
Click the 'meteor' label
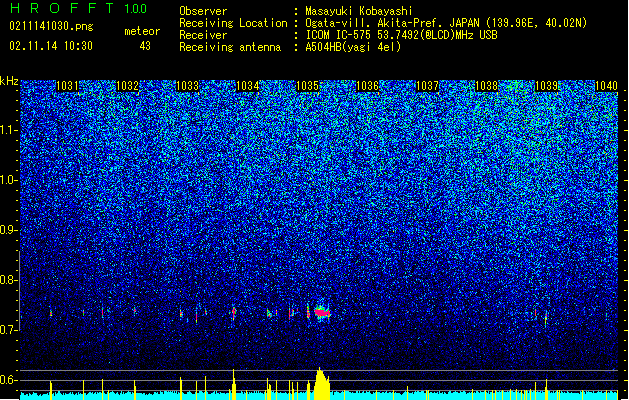[142, 31]
